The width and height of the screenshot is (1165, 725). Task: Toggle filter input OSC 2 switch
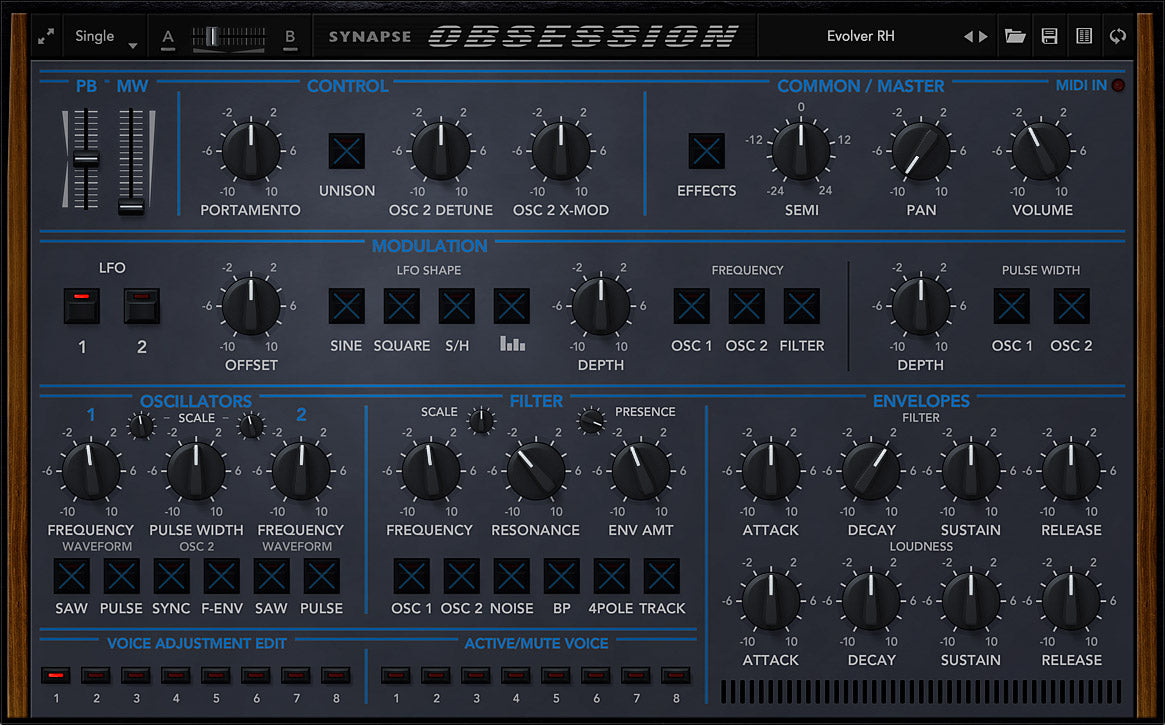click(461, 576)
